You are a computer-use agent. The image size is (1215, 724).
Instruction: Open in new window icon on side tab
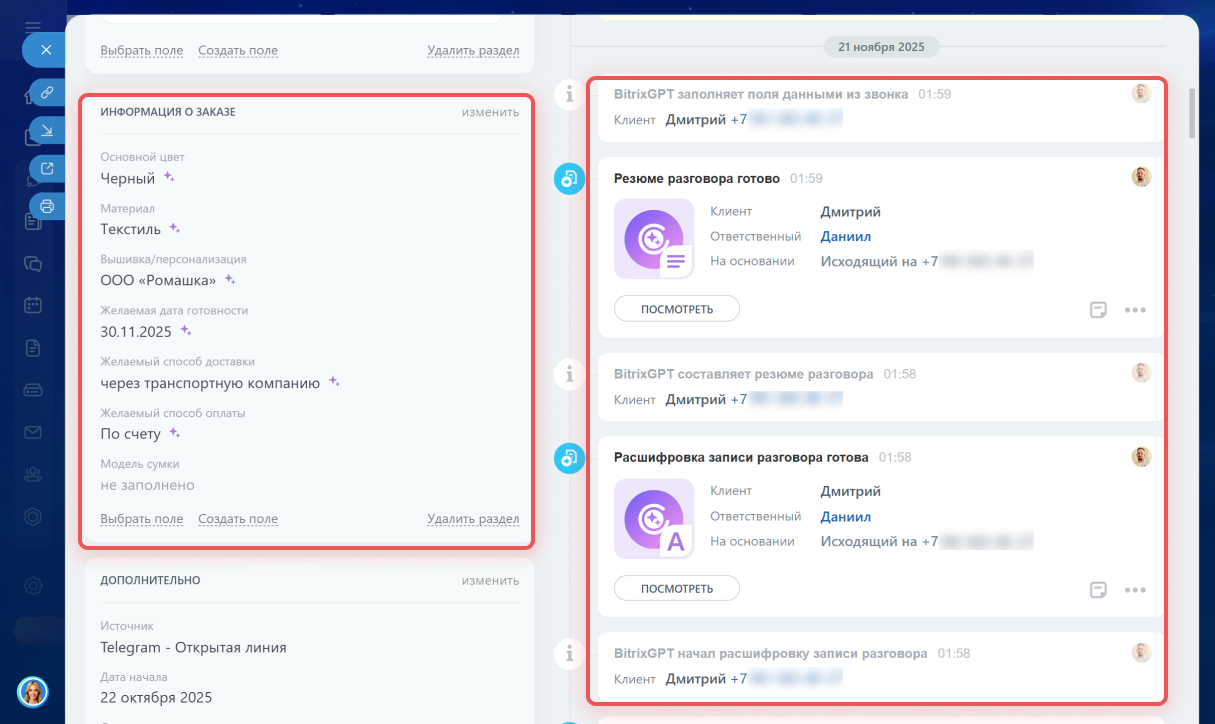[x=46, y=168]
